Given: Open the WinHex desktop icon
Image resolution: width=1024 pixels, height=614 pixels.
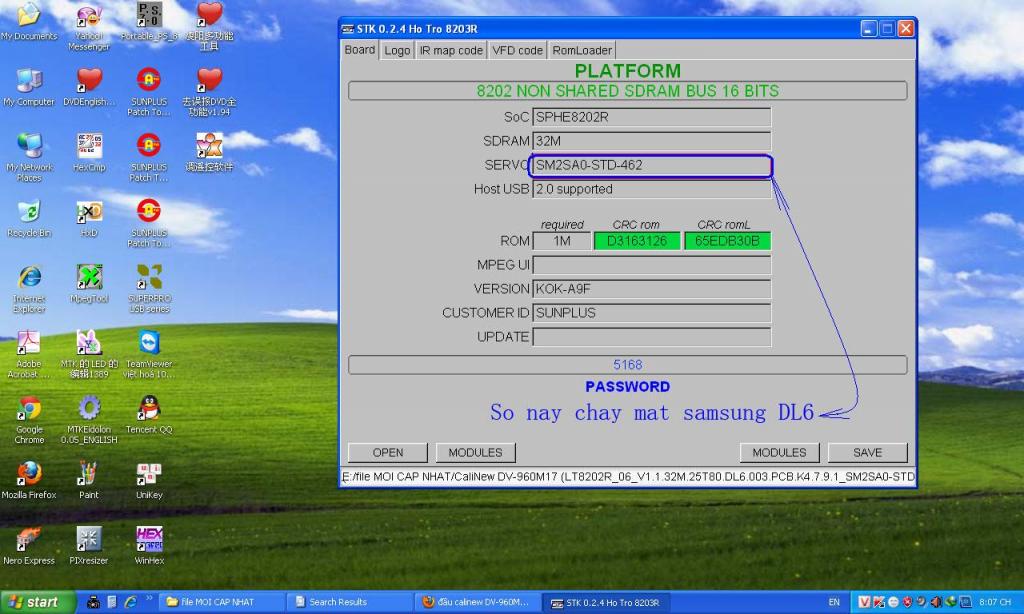Looking at the screenshot, I should point(149,539).
